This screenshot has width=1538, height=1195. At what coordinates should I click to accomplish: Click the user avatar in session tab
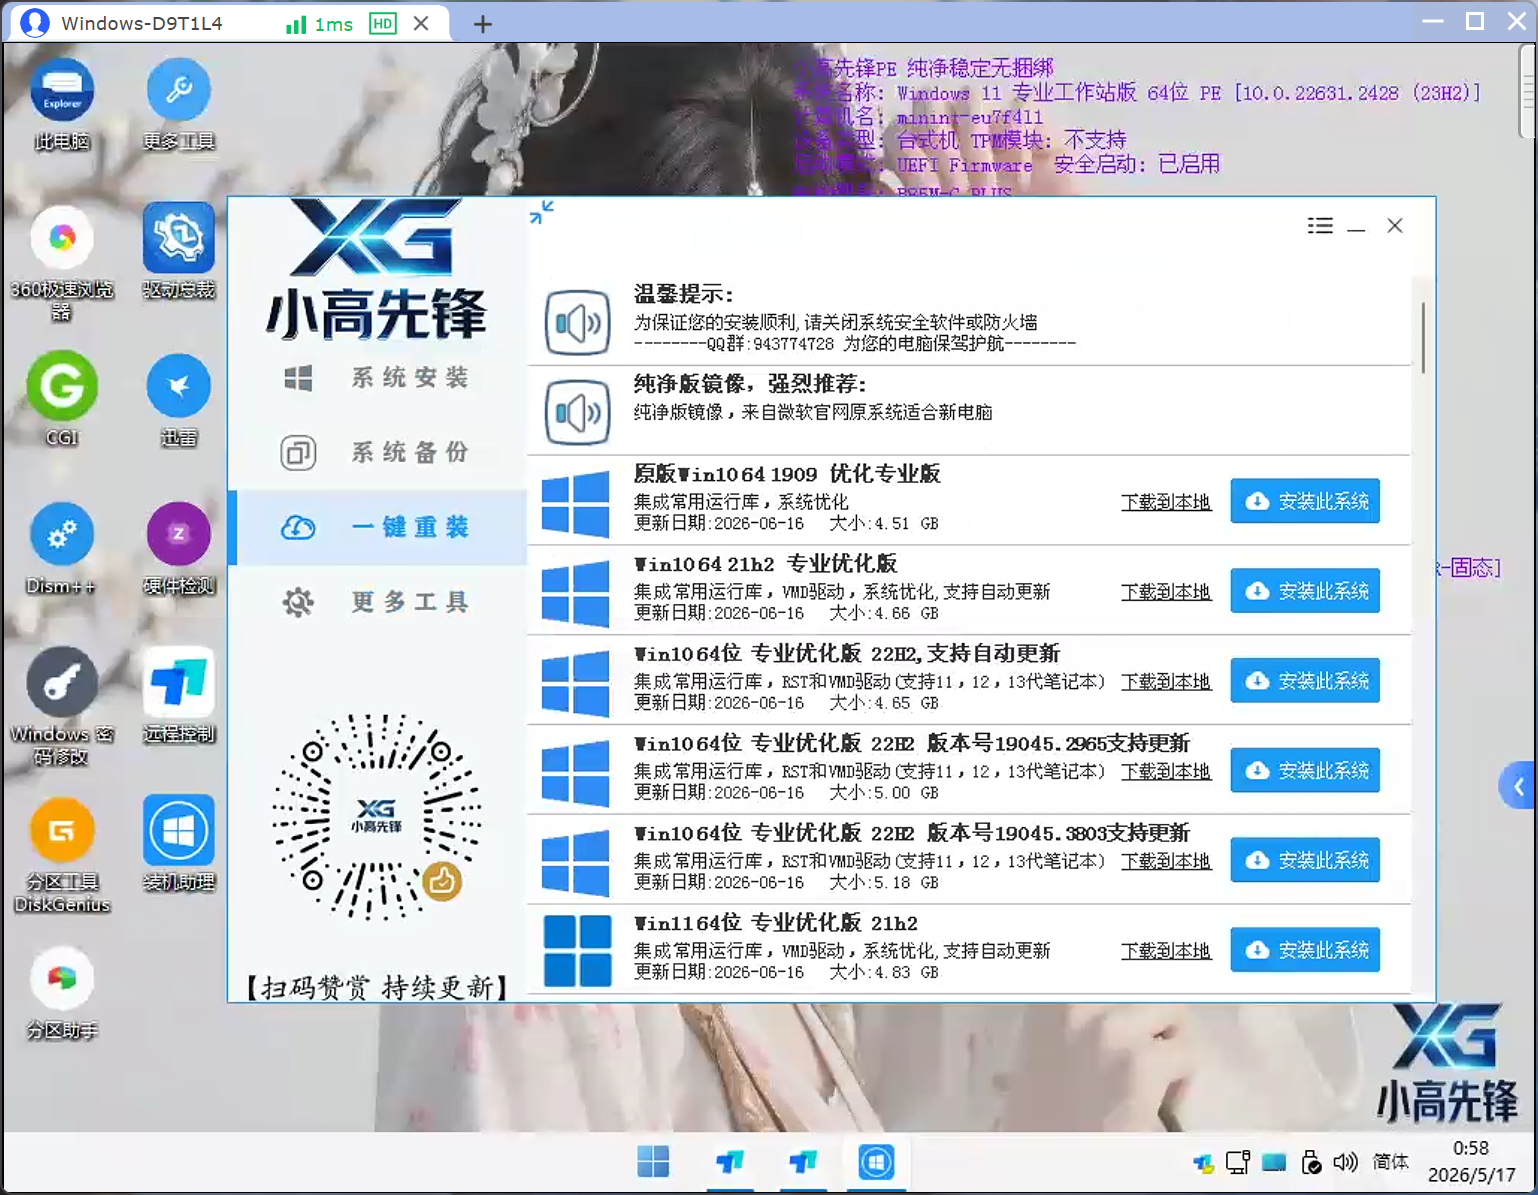35,23
